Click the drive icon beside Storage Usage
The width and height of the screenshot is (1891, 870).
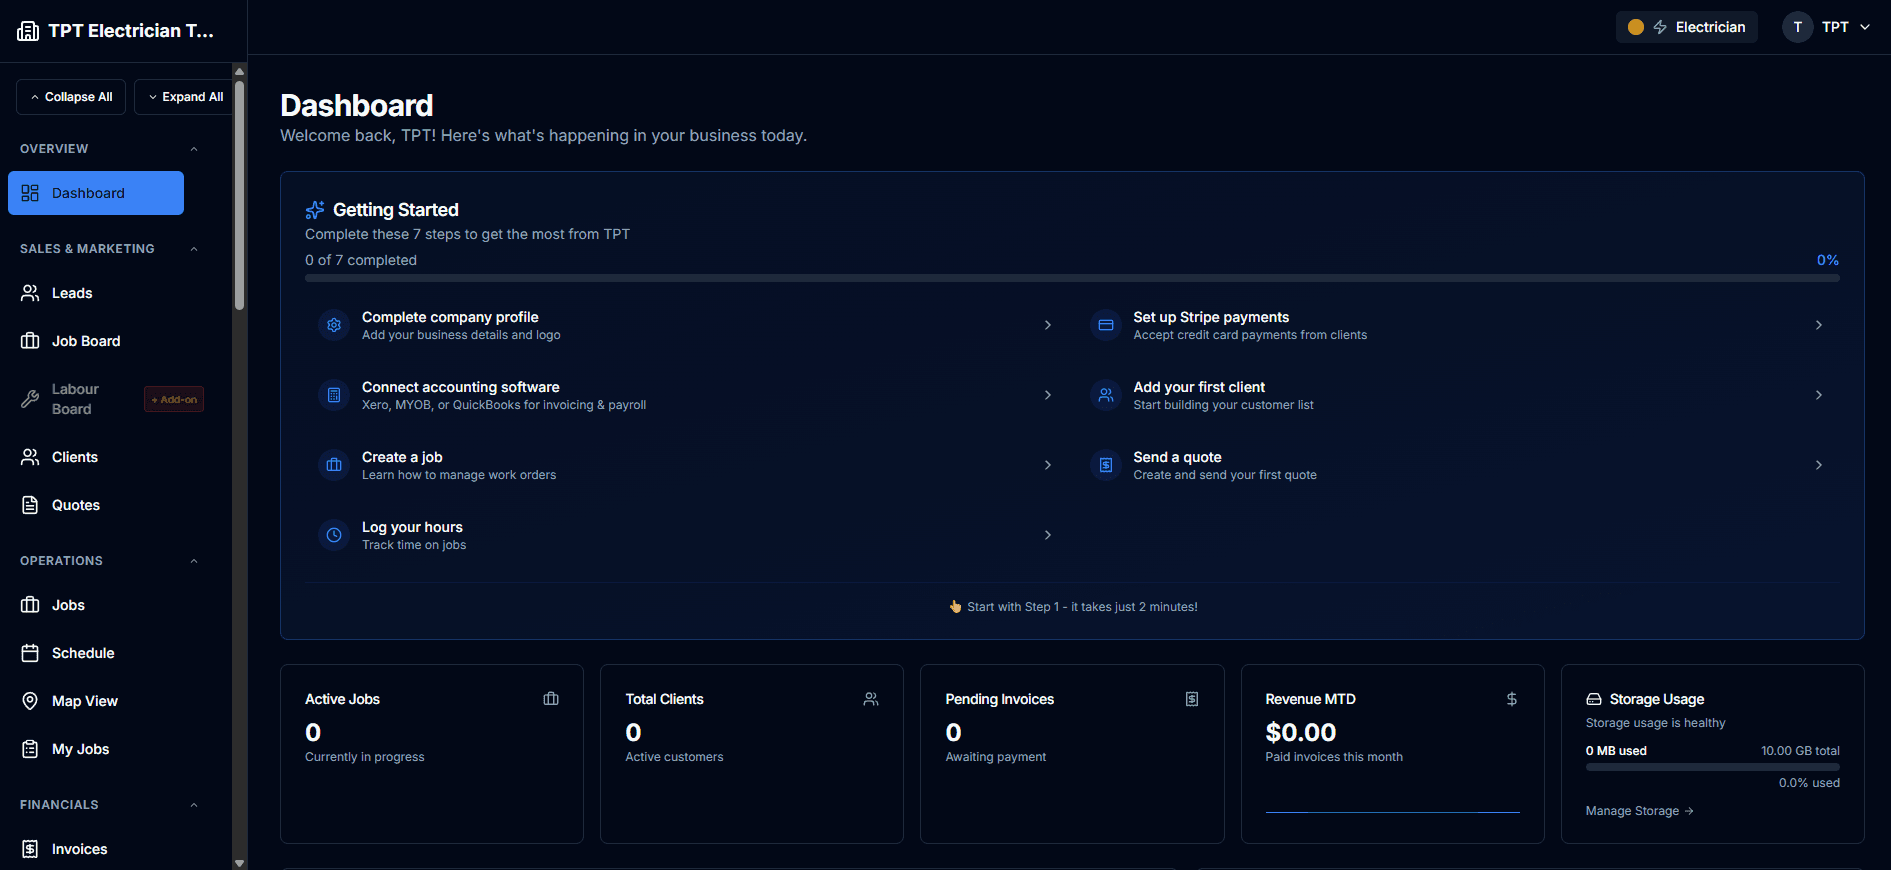pyautogui.click(x=1594, y=699)
